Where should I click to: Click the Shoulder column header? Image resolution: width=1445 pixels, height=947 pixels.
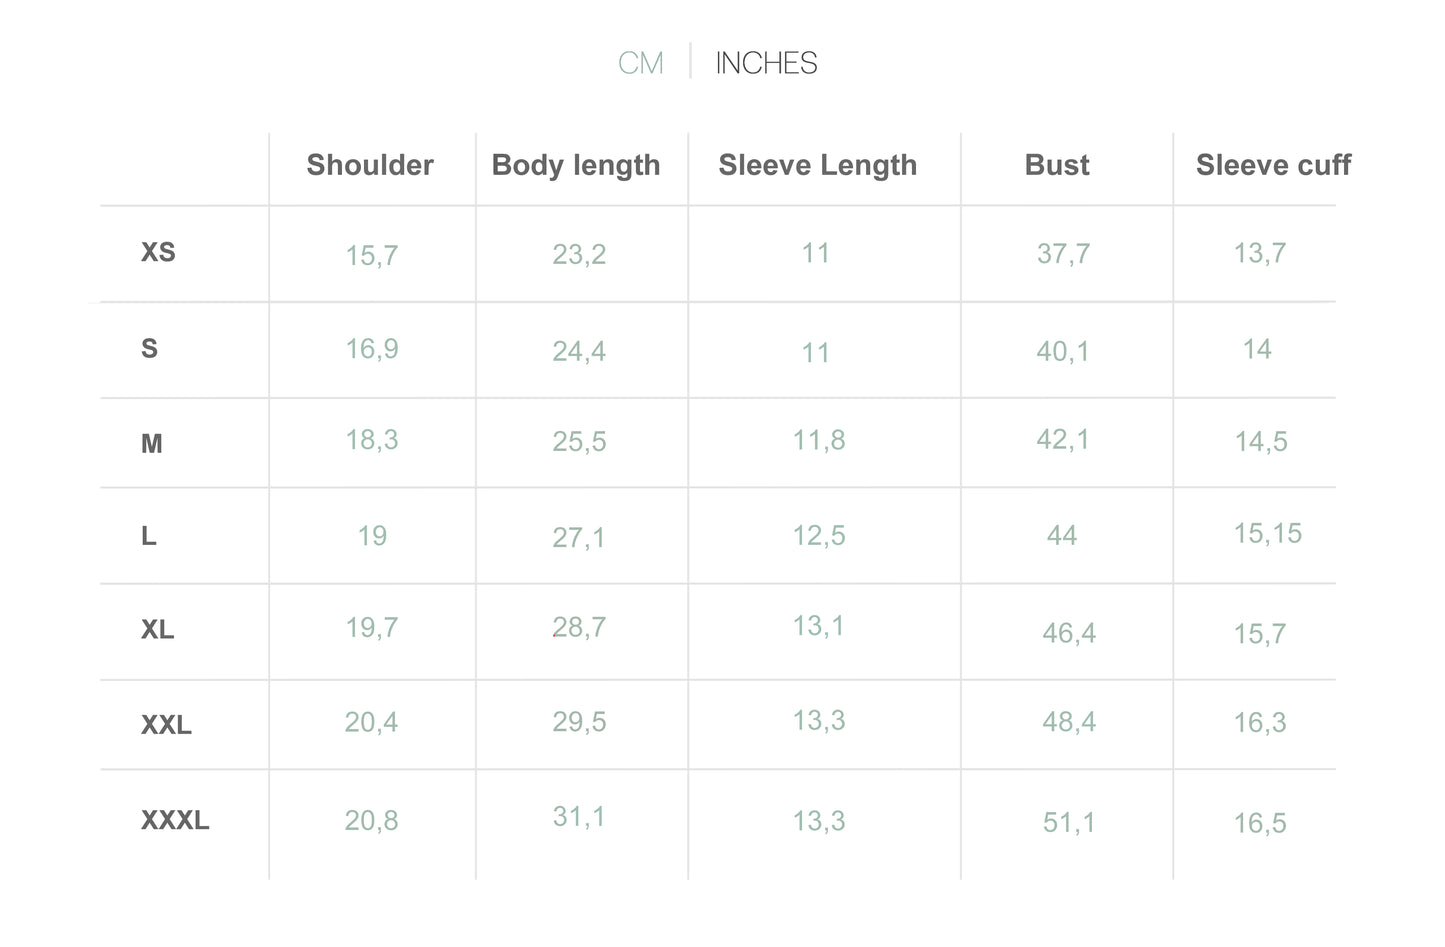[x=370, y=165]
